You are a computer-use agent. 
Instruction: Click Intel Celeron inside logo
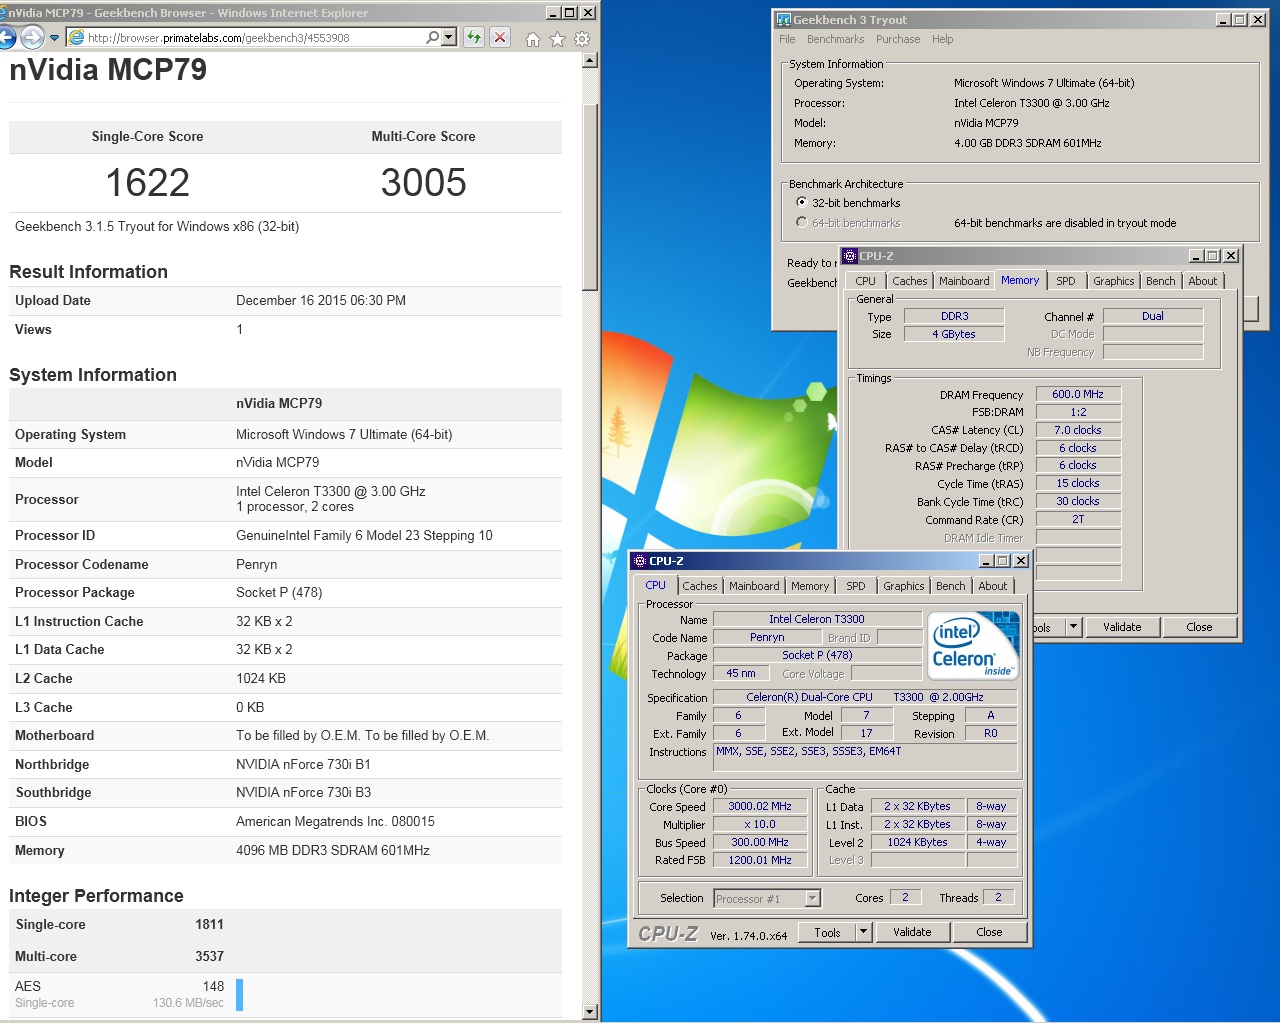(973, 645)
